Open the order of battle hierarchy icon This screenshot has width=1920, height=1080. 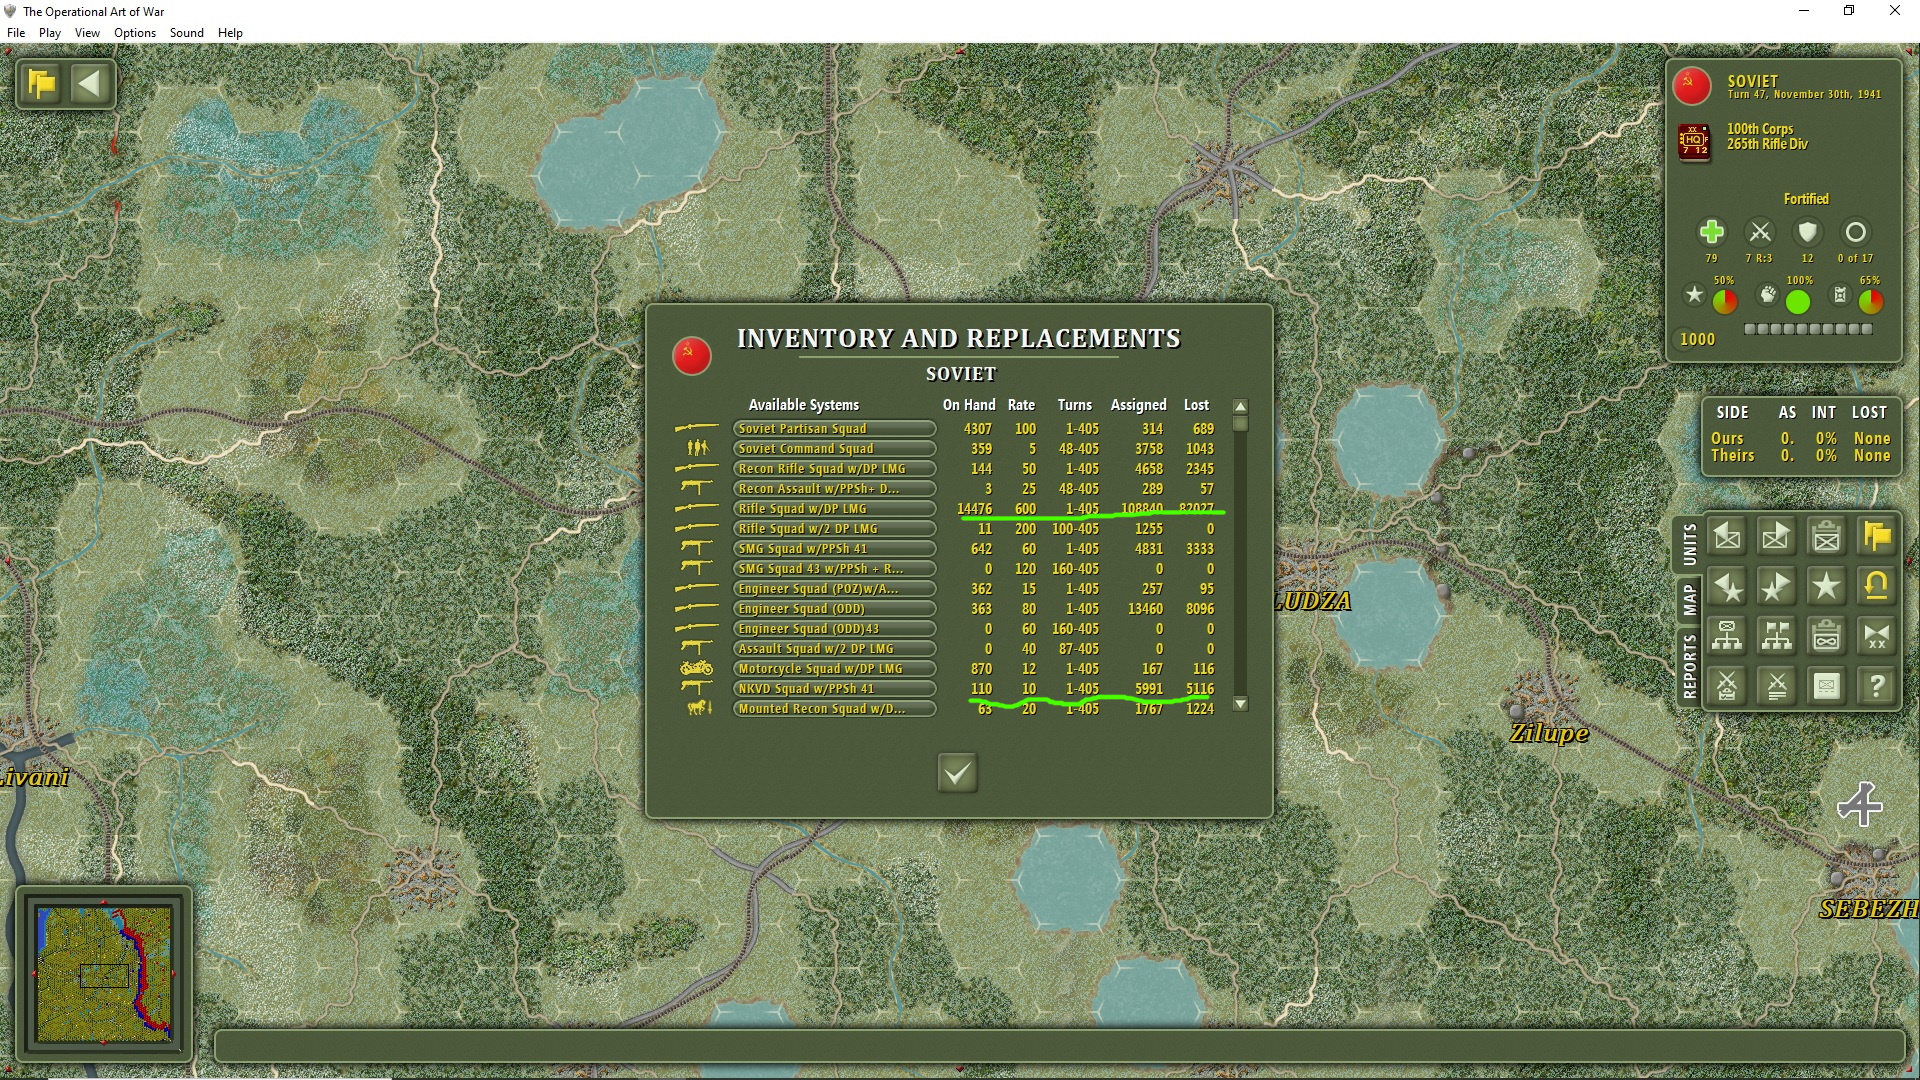(1727, 636)
